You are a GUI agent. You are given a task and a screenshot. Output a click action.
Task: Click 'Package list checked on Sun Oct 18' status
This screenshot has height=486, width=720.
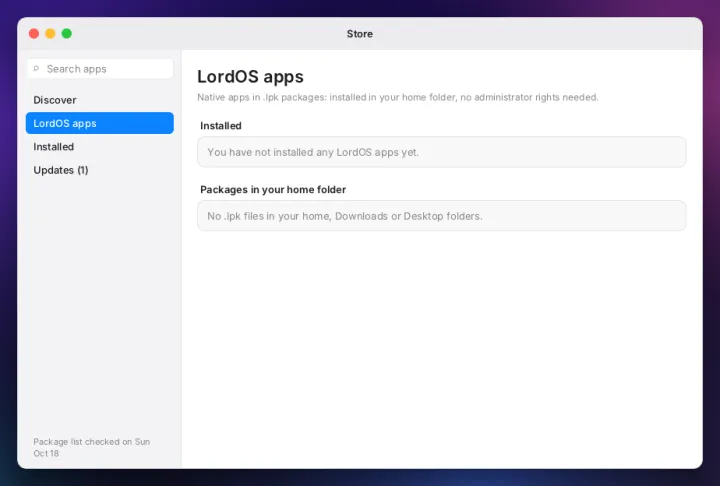[91, 447]
